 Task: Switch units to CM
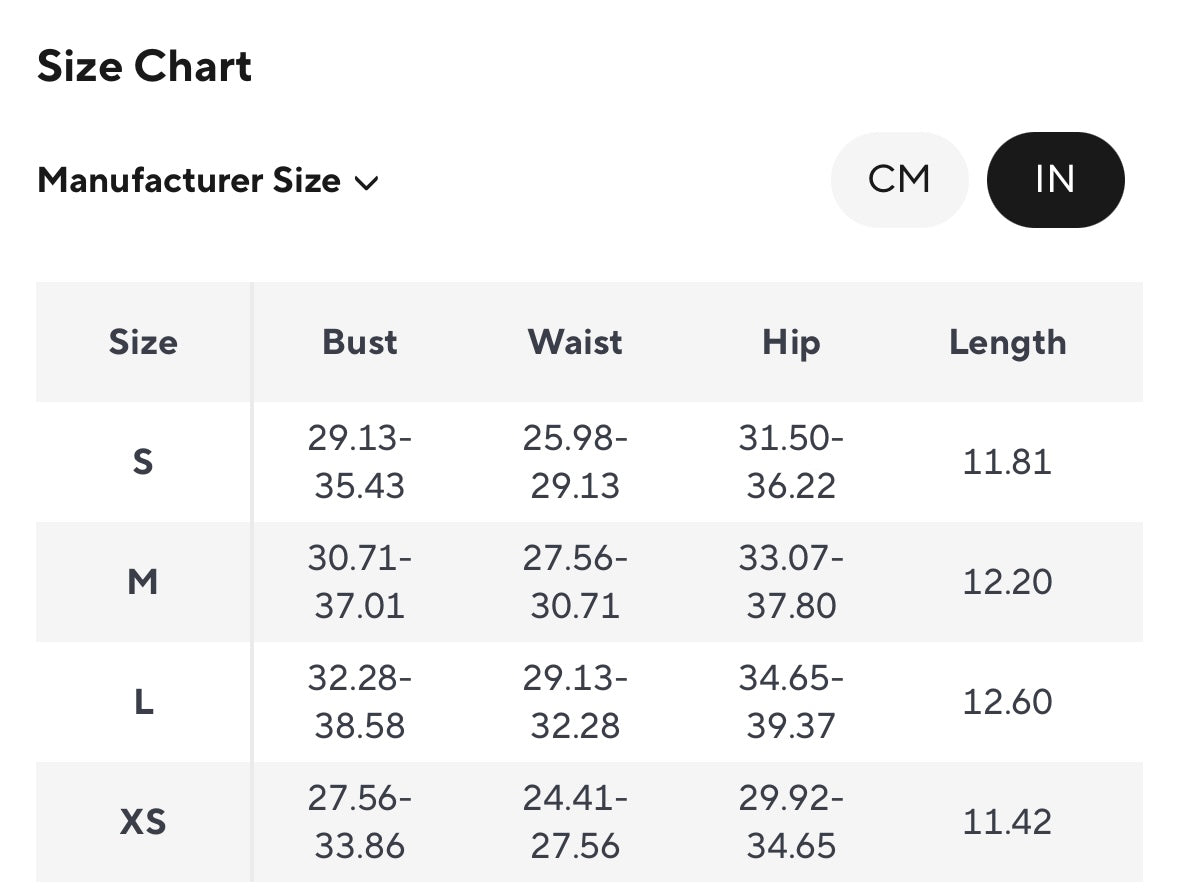click(899, 180)
